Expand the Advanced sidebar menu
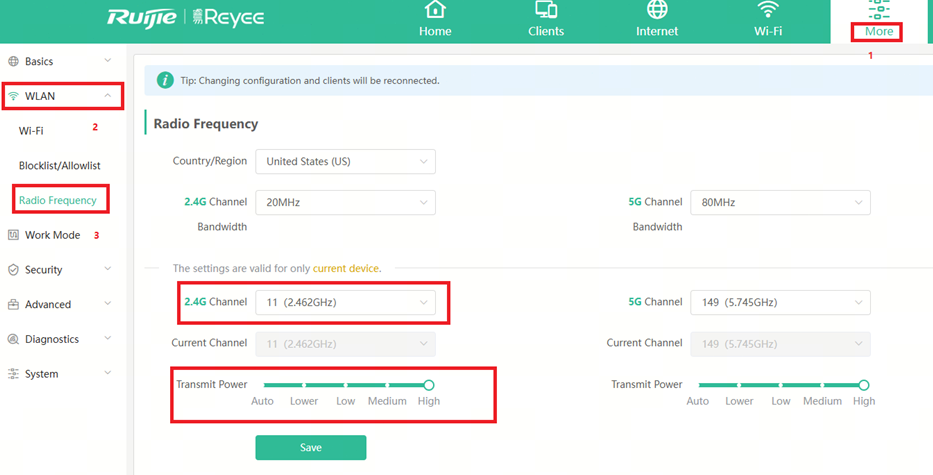 click(60, 304)
